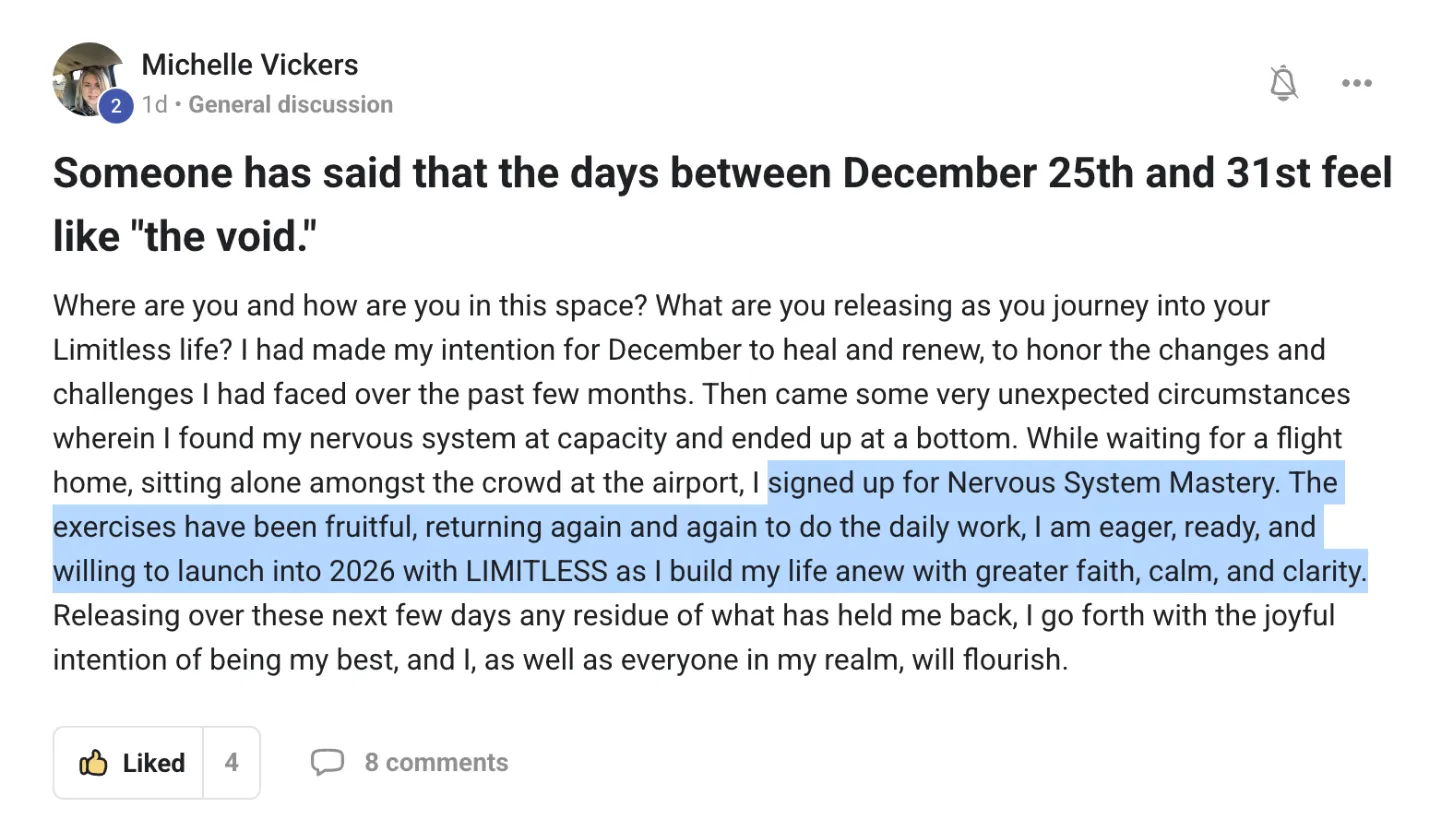Viewport: 1440px width, 819px height.
Task: Open the 8 comments link
Action: 436,763
